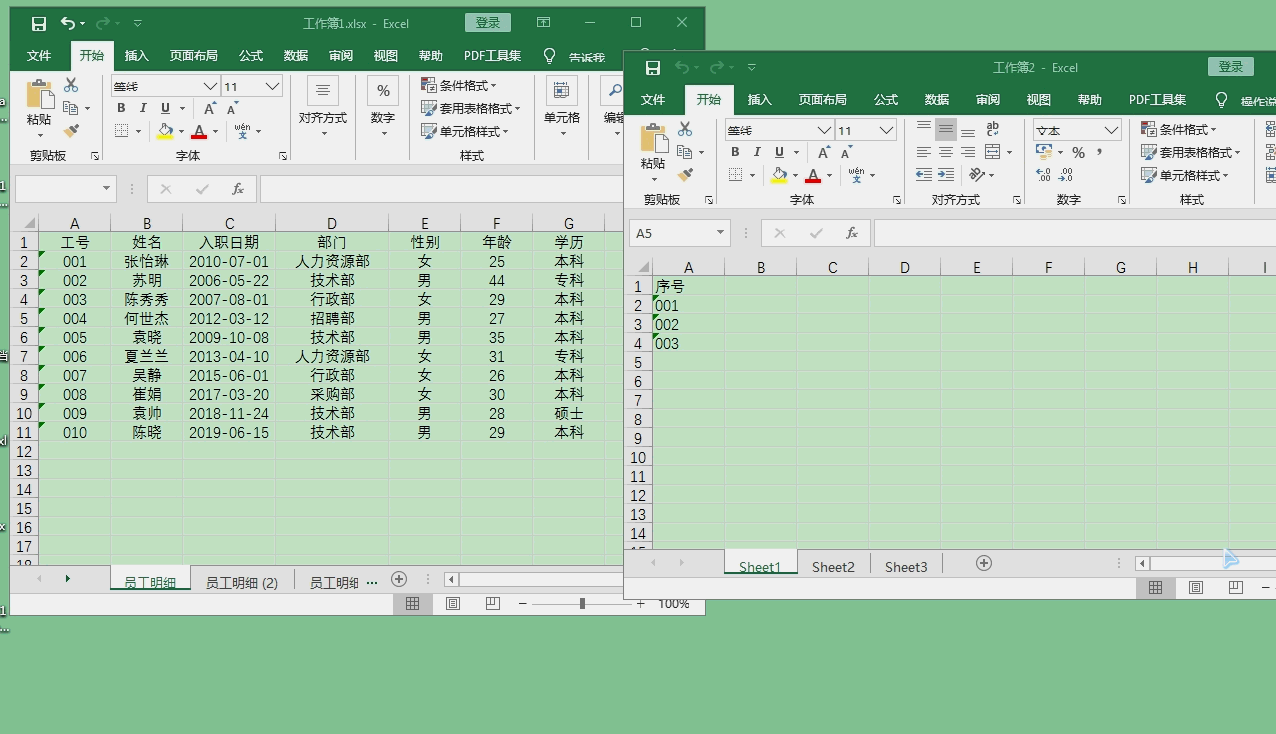This screenshot has height=734, width=1276.
Task: Open font size dropdown in 工作簿1
Action: tap(273, 86)
